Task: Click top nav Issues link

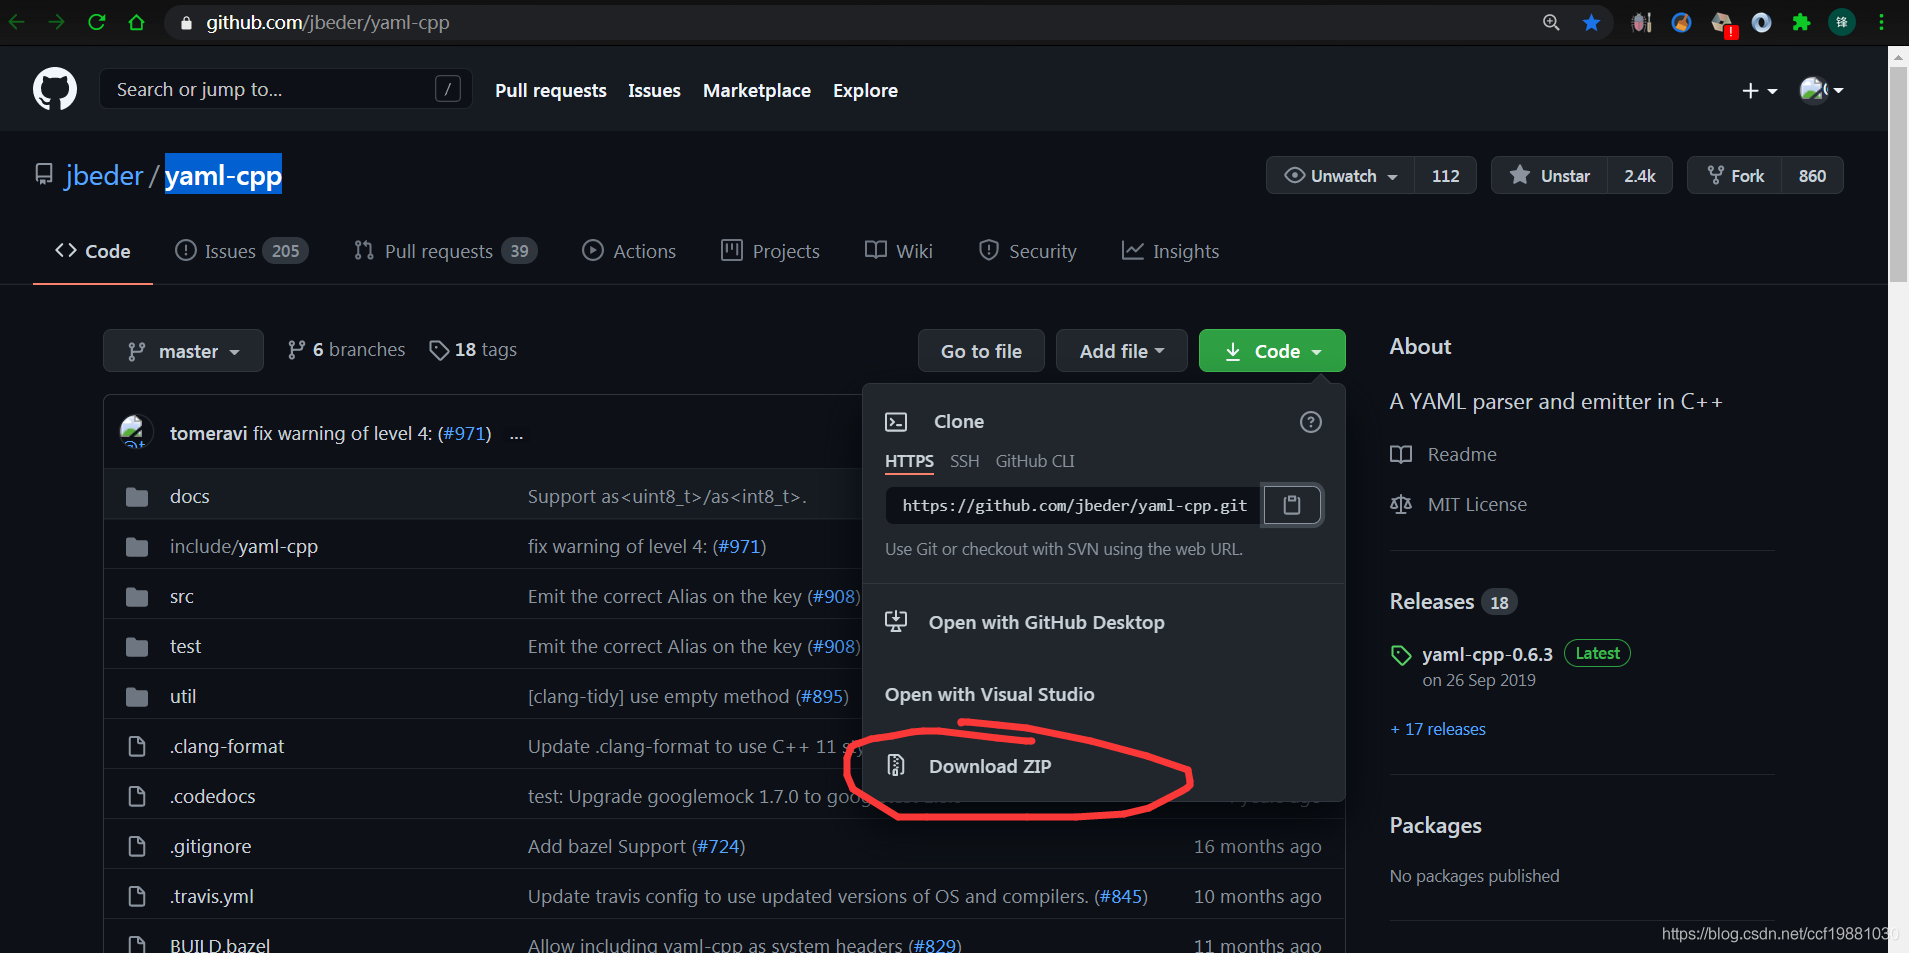Action: 654,91
